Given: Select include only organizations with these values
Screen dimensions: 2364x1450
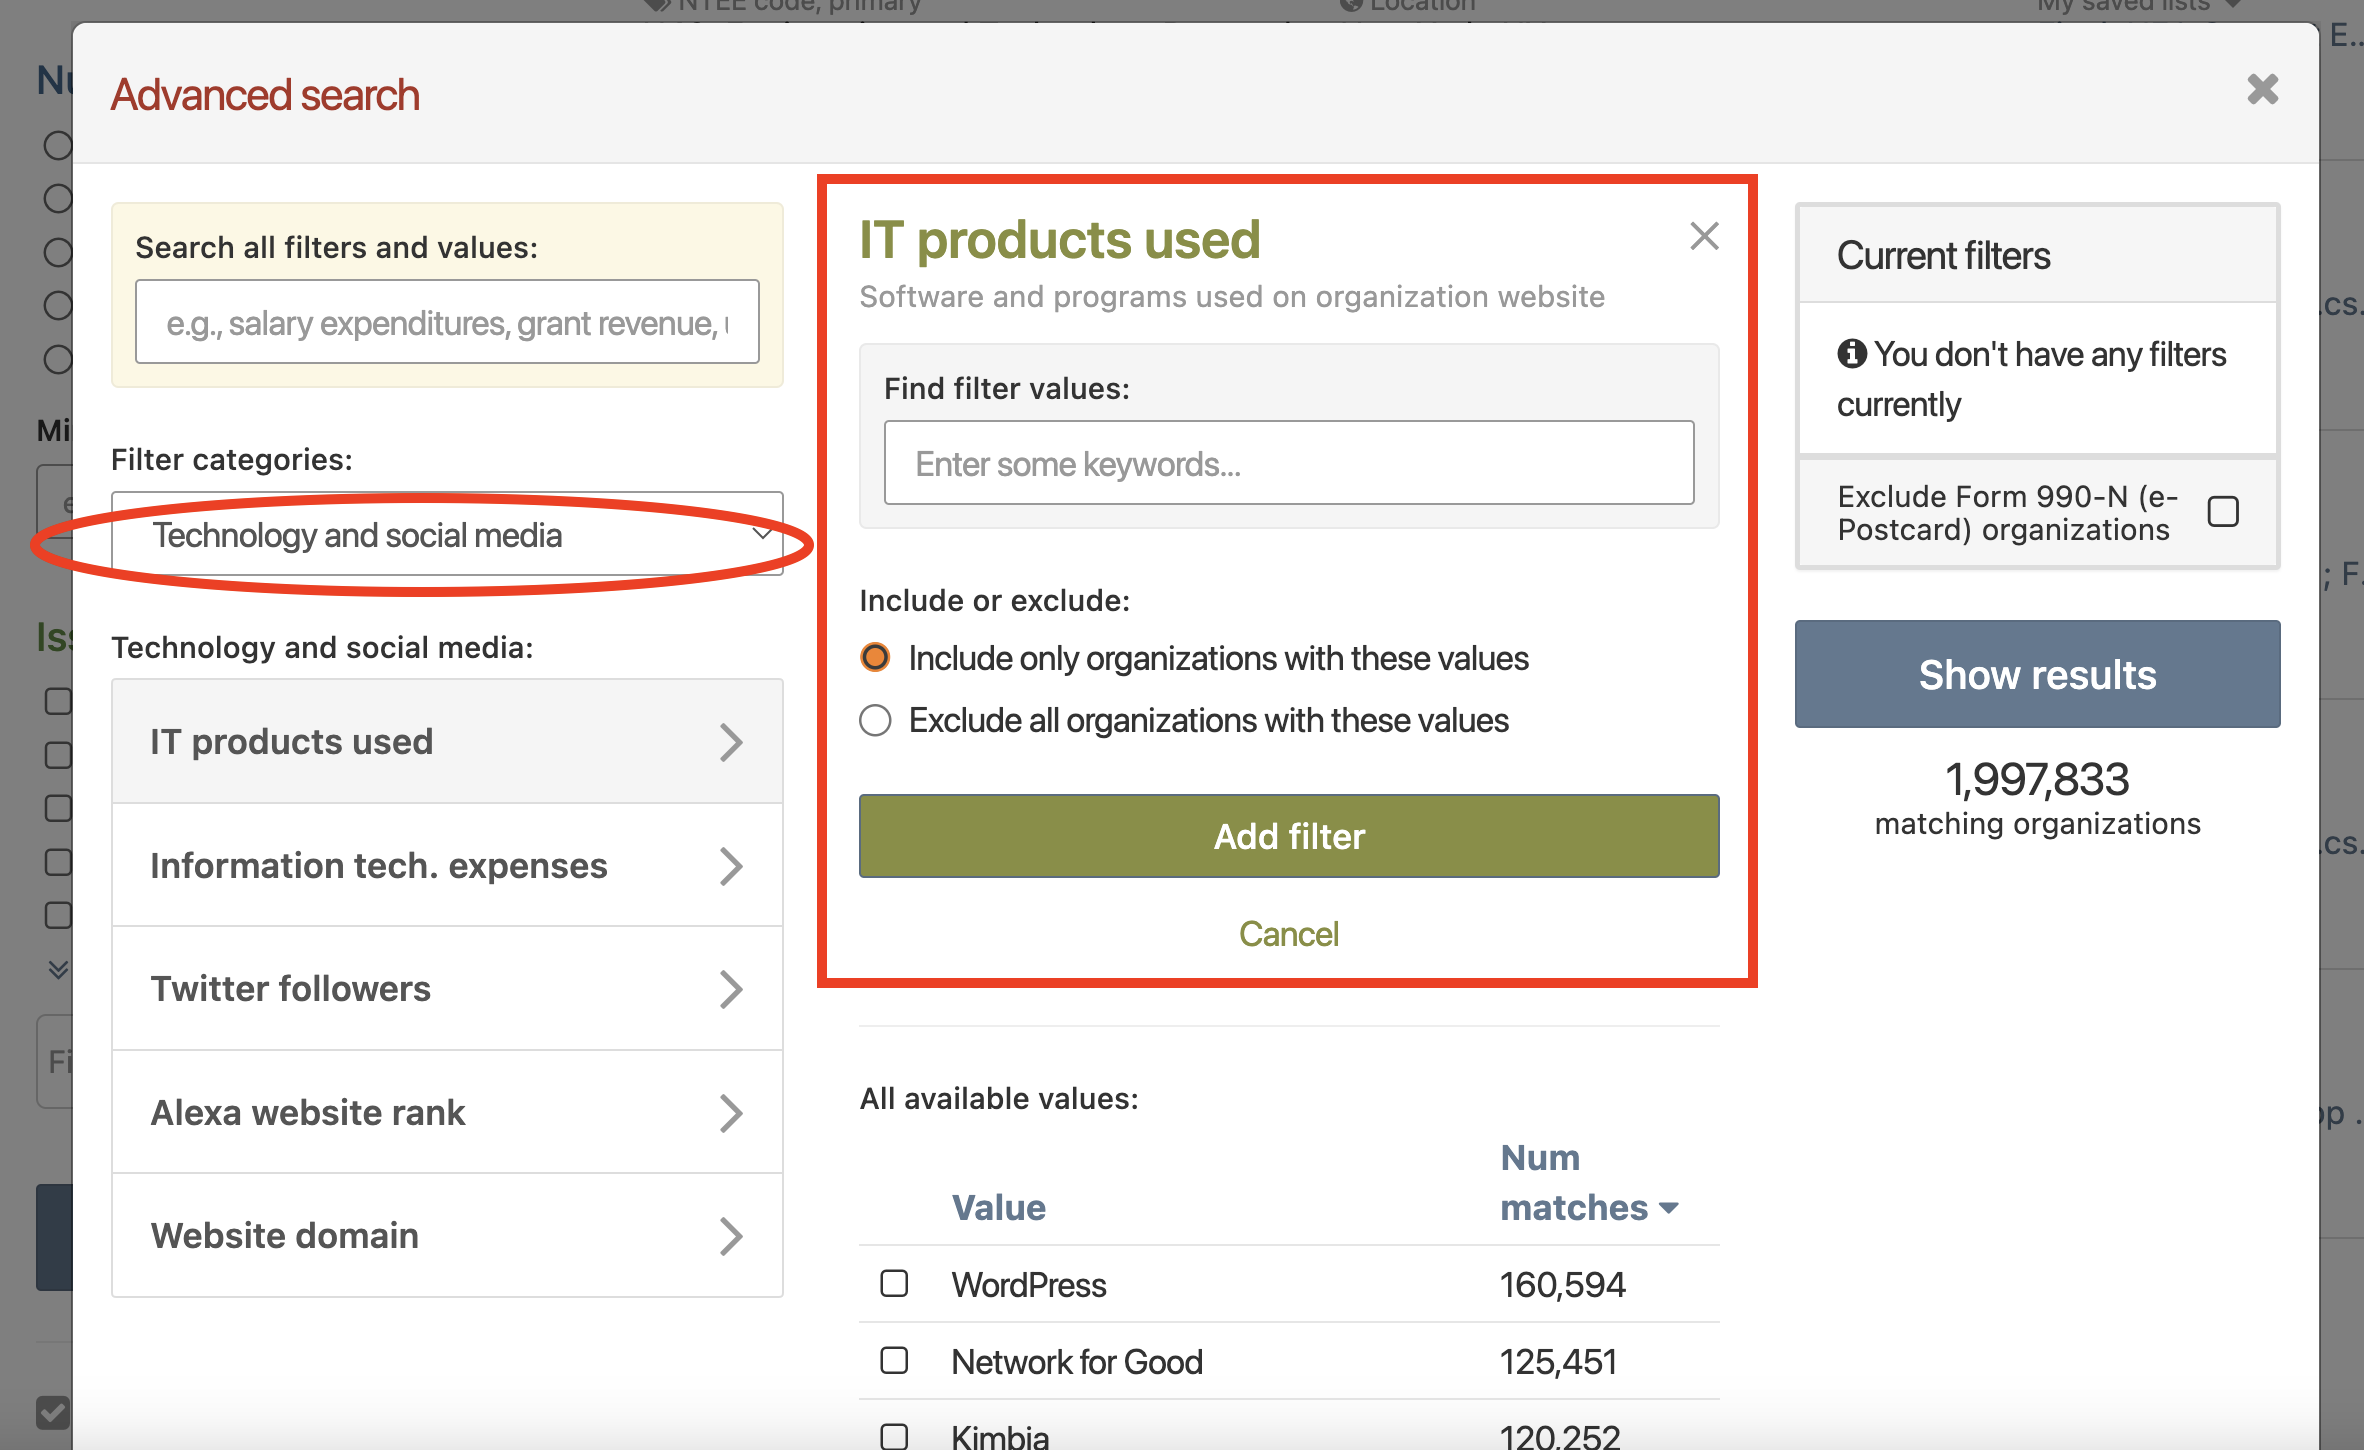Looking at the screenshot, I should coord(874,658).
